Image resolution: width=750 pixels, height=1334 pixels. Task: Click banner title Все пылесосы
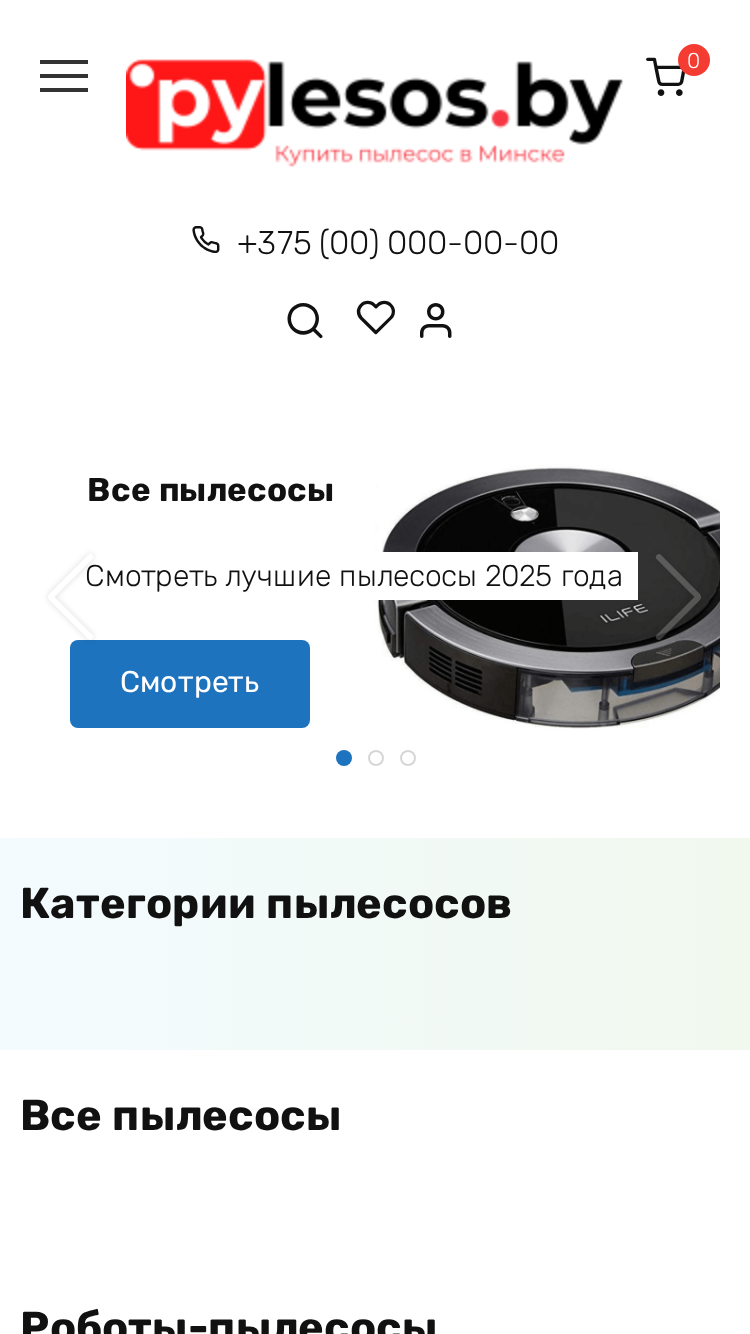pyautogui.click(x=211, y=491)
